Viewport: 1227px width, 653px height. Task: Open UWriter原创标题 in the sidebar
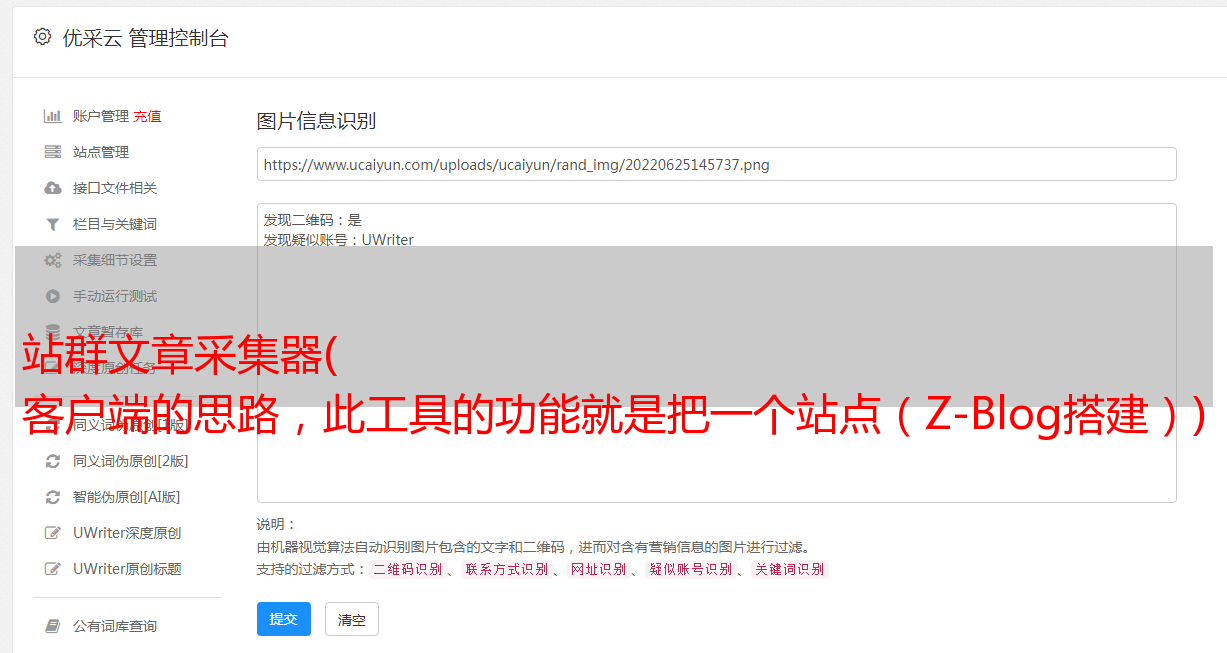pyautogui.click(x=127, y=569)
